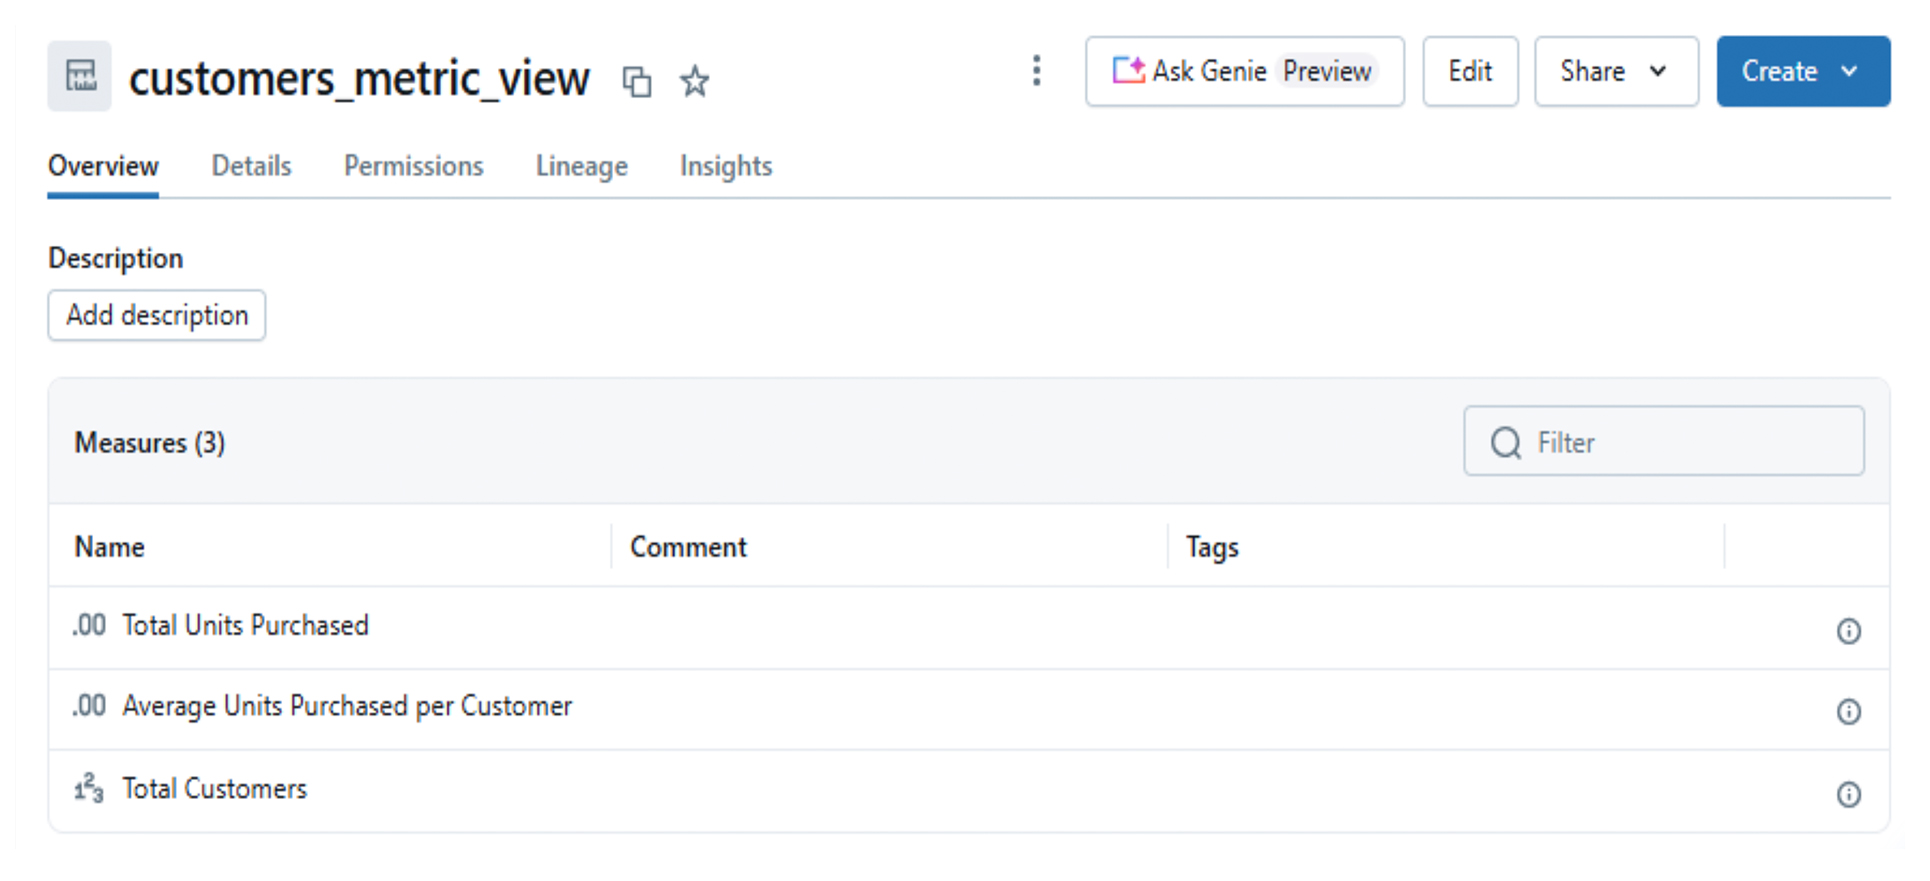Open the Create dropdown menu
The width and height of the screenshot is (1930, 881).
1802,72
